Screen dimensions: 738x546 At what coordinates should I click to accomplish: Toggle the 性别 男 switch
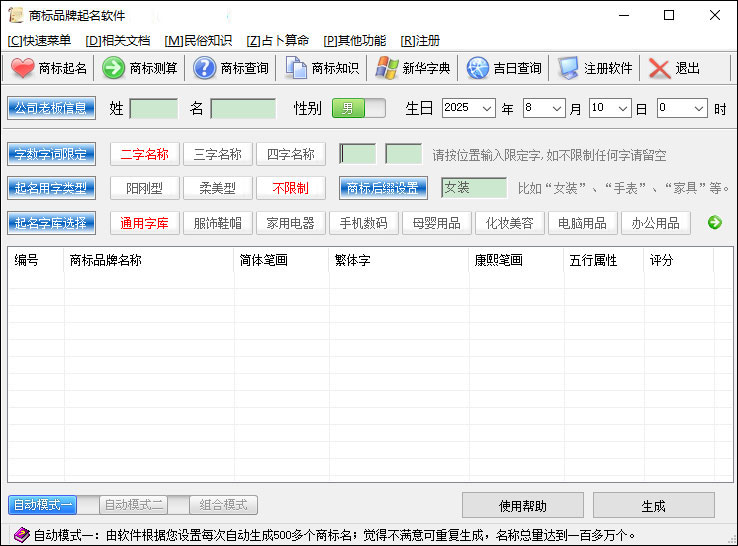click(x=359, y=108)
